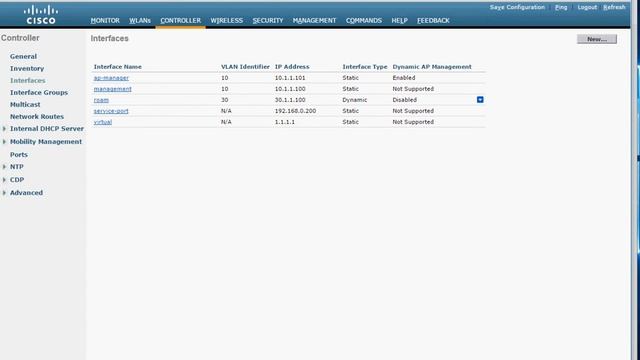Expand the Internal DHCP Server section

(x=4, y=129)
